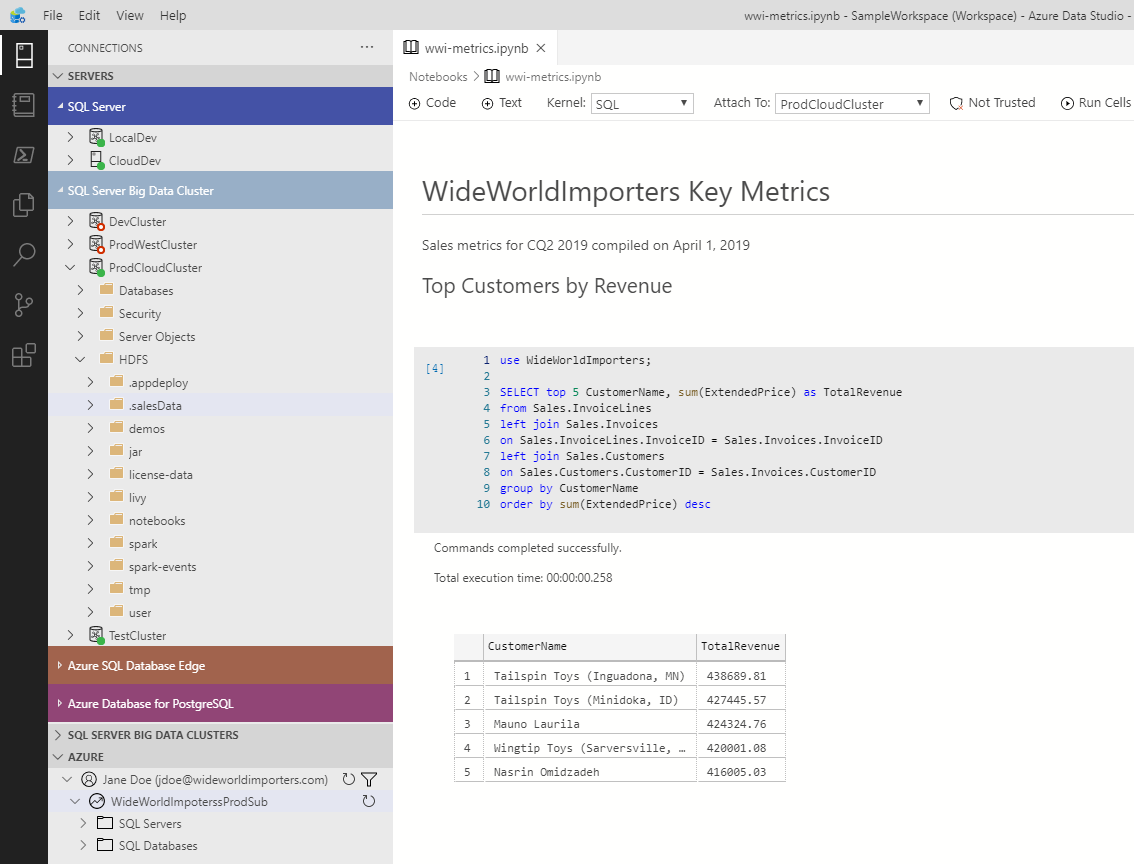
Task: Collapse the HDFS folder
Action: coord(80,359)
